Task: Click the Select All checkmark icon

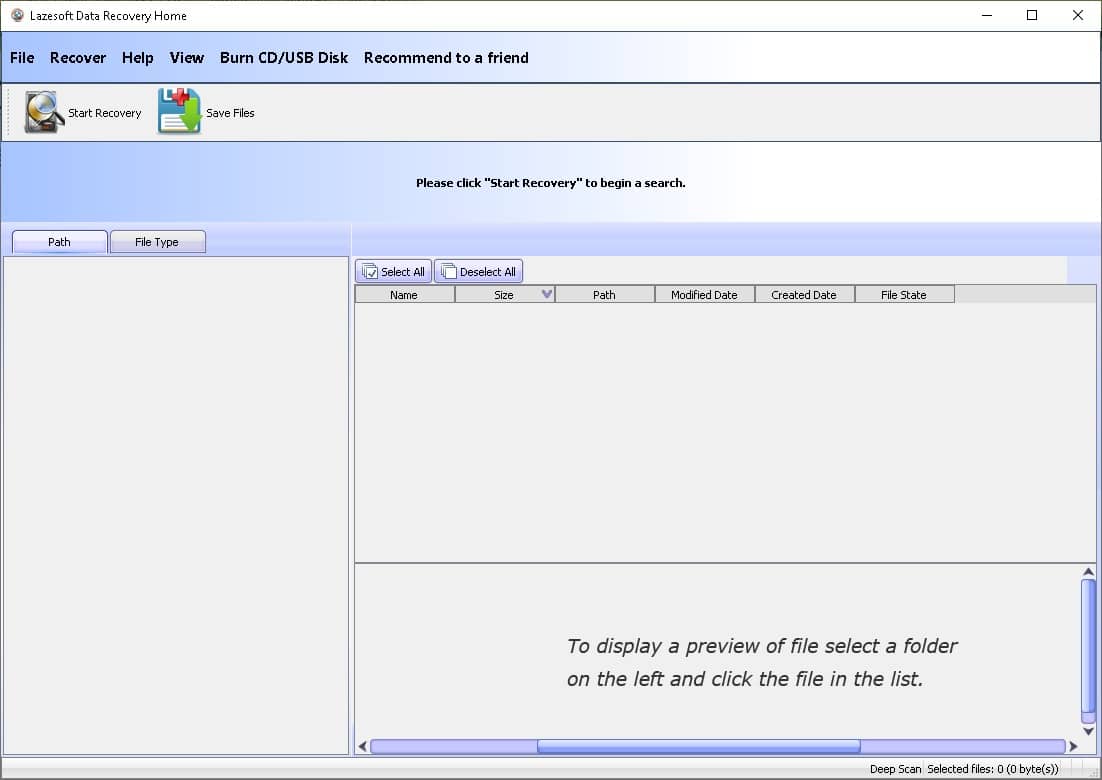Action: point(370,272)
